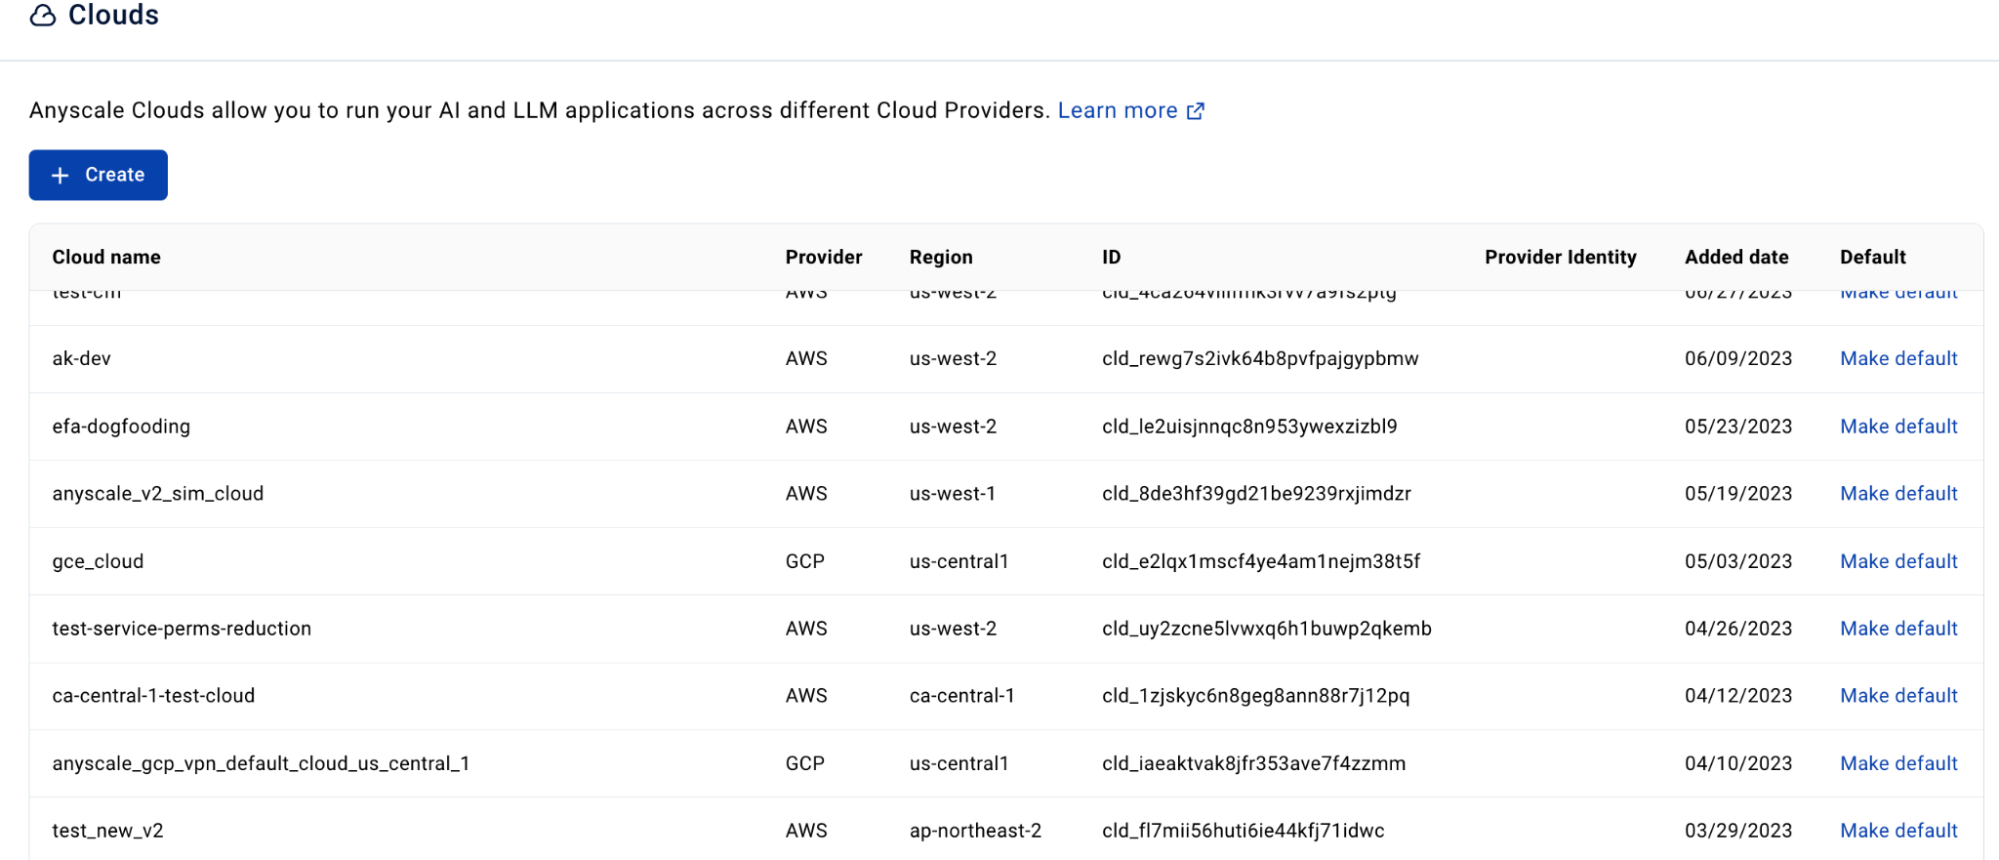1999x860 pixels.
Task: Click the Provider Identity column header
Action: pos(1560,257)
